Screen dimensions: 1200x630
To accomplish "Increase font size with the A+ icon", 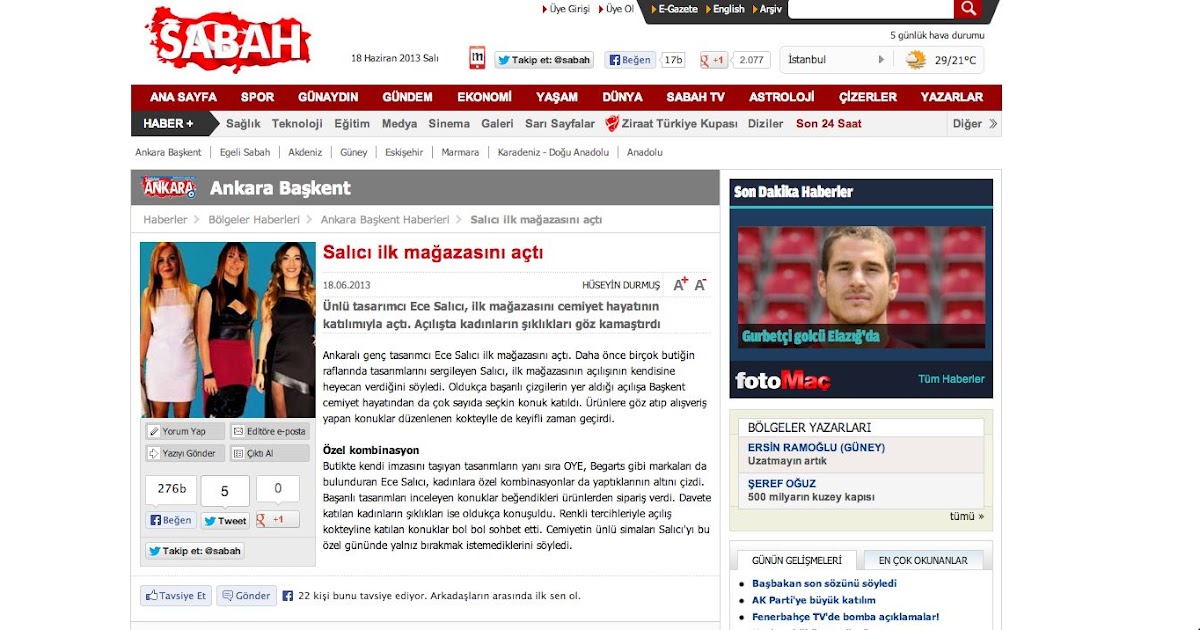I will pyautogui.click(x=680, y=285).
